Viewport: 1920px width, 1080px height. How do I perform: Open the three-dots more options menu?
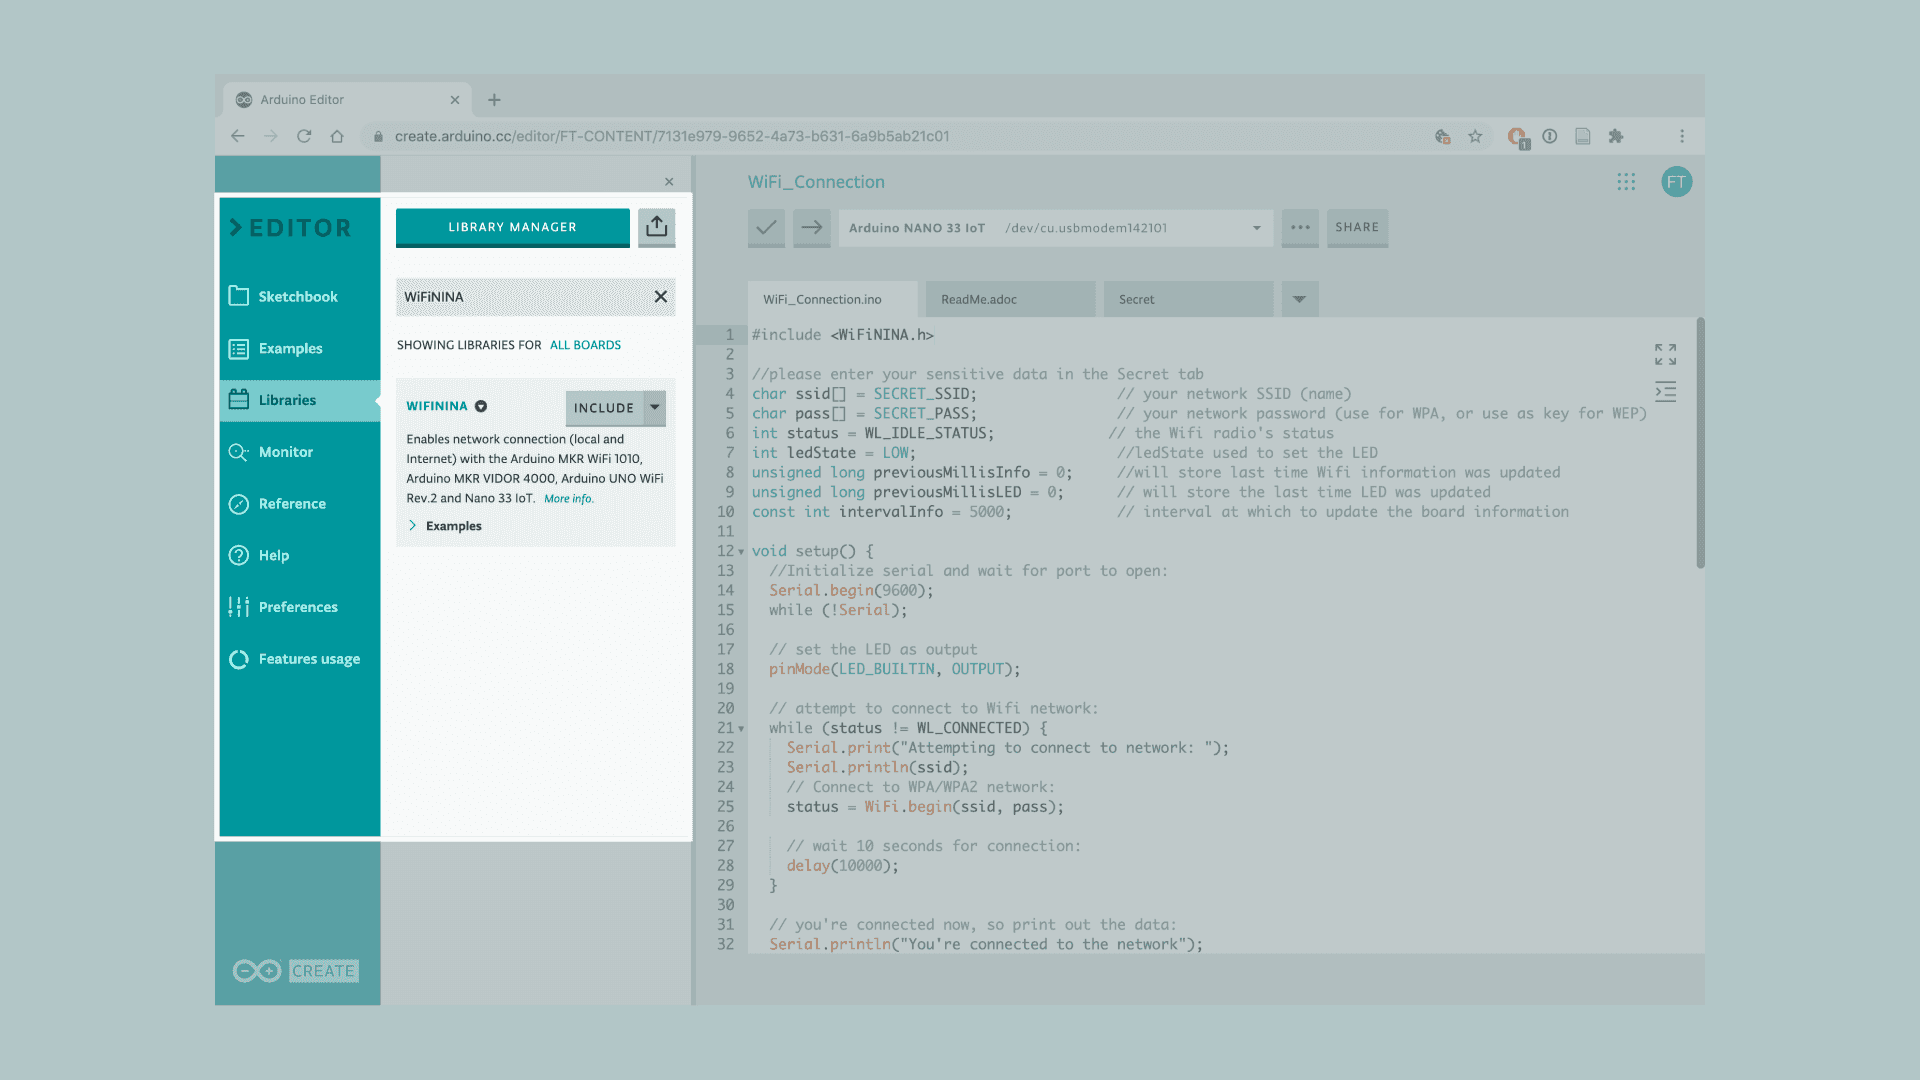[1300, 228]
